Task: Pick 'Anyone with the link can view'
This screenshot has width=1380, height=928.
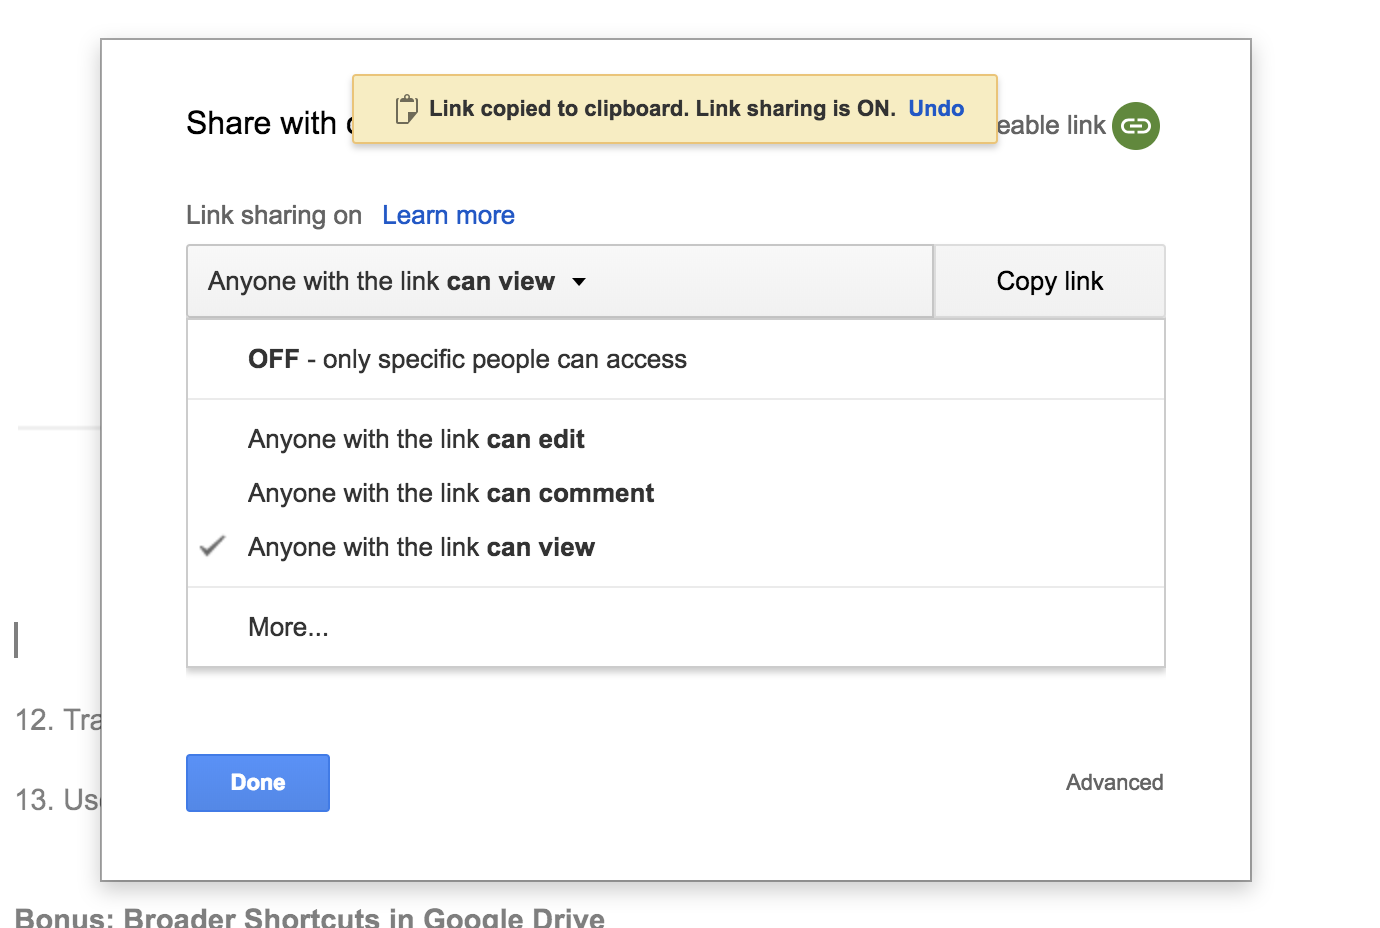Action: (x=421, y=548)
